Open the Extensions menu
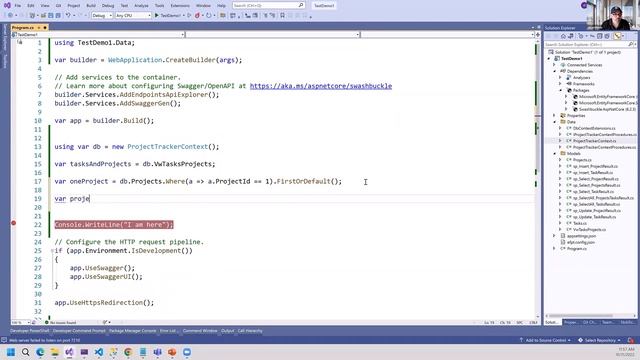Image resolution: width=640 pixels, height=360 pixels. click(180, 6)
